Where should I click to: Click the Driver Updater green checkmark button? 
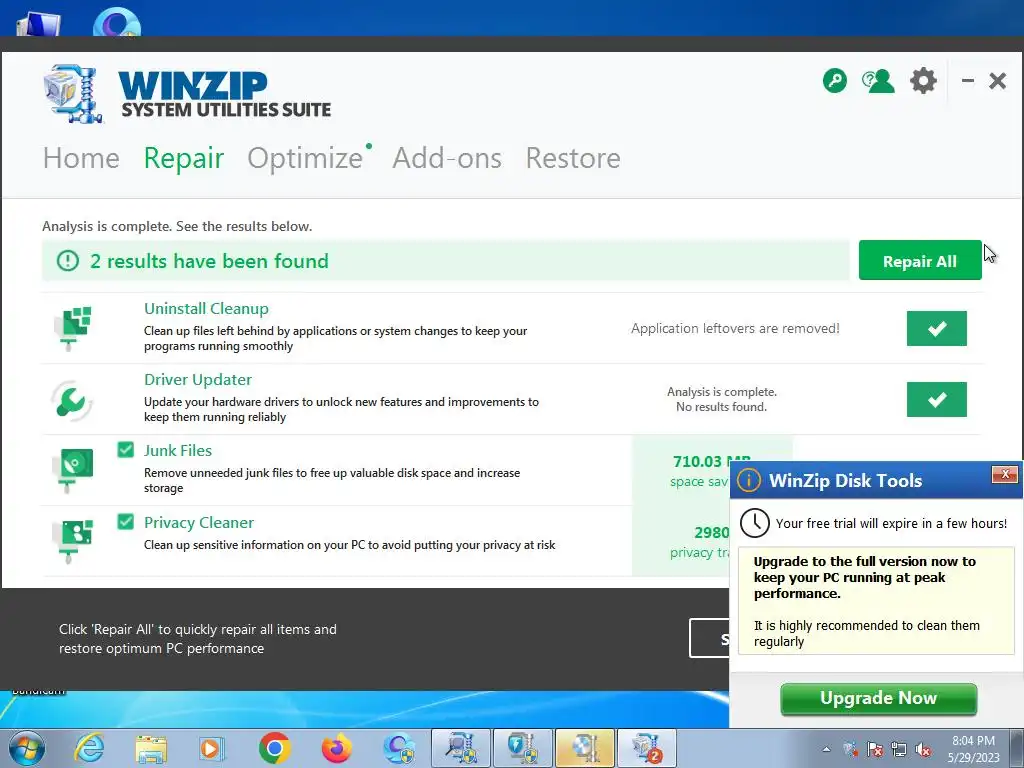click(x=936, y=400)
